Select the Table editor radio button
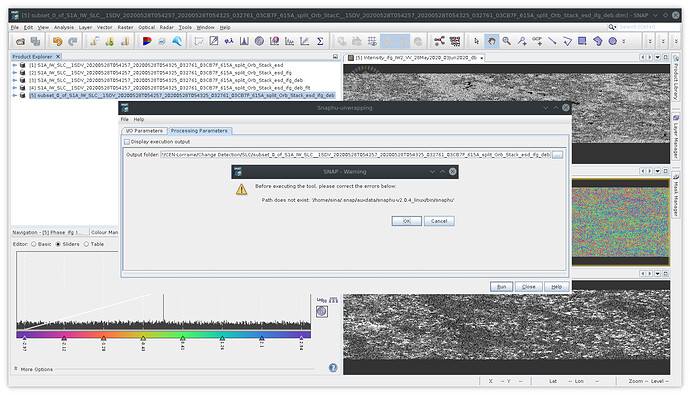 point(86,244)
